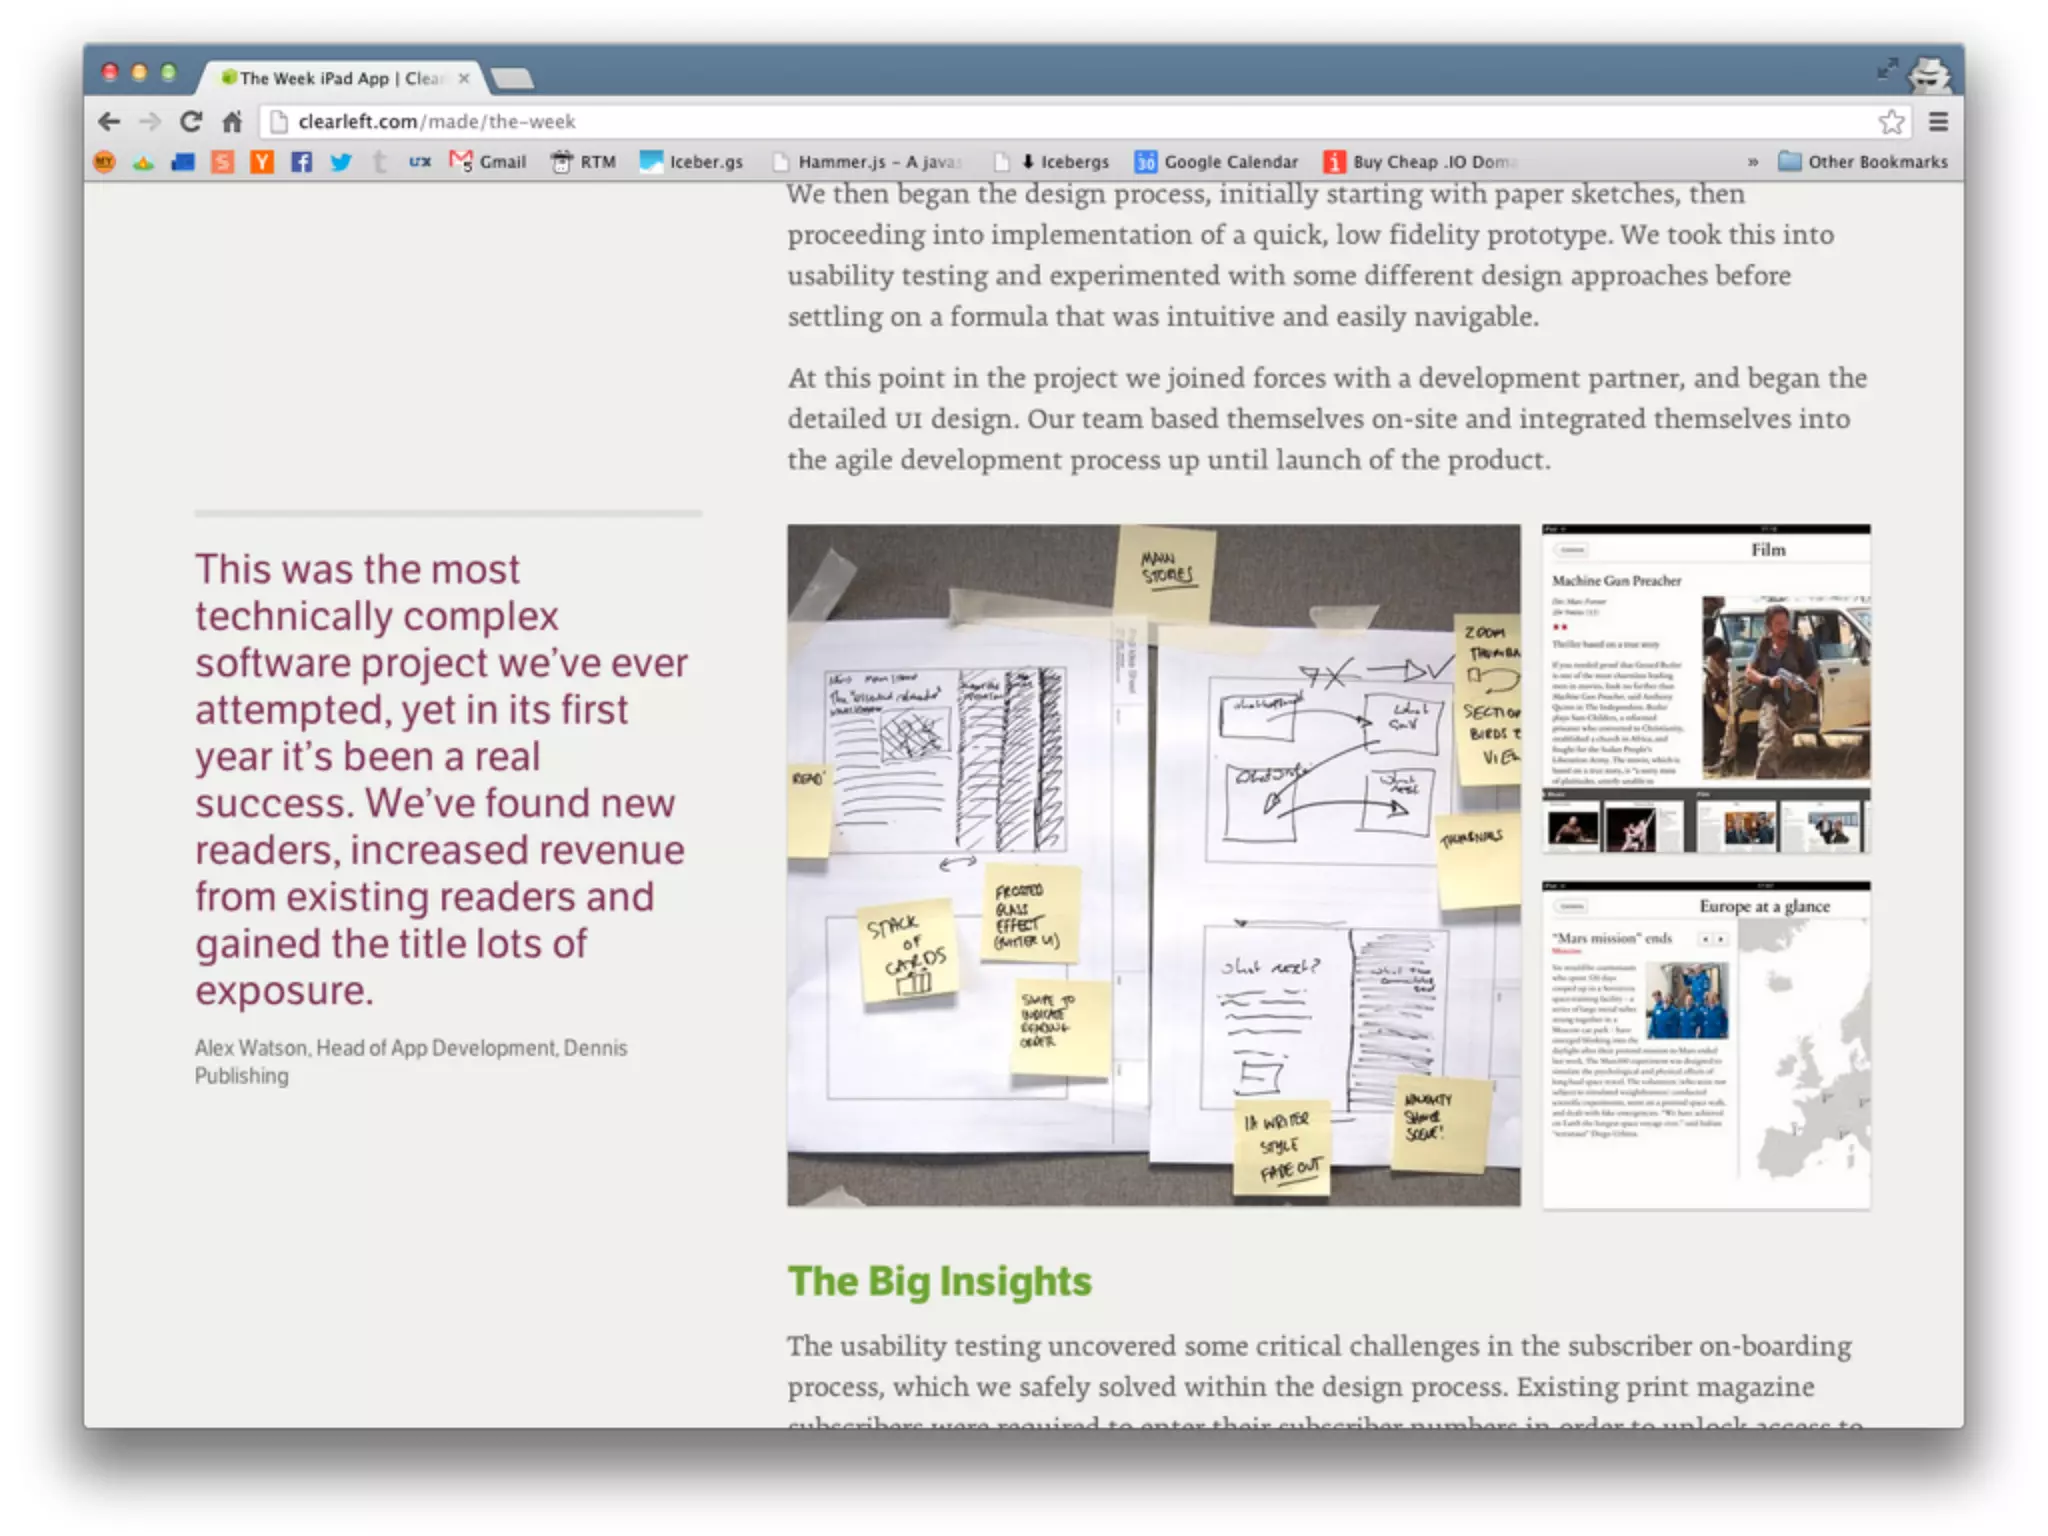Open the Hacker News Y bookmark
Viewport: 2048px width, 1536px height.
coord(262,161)
